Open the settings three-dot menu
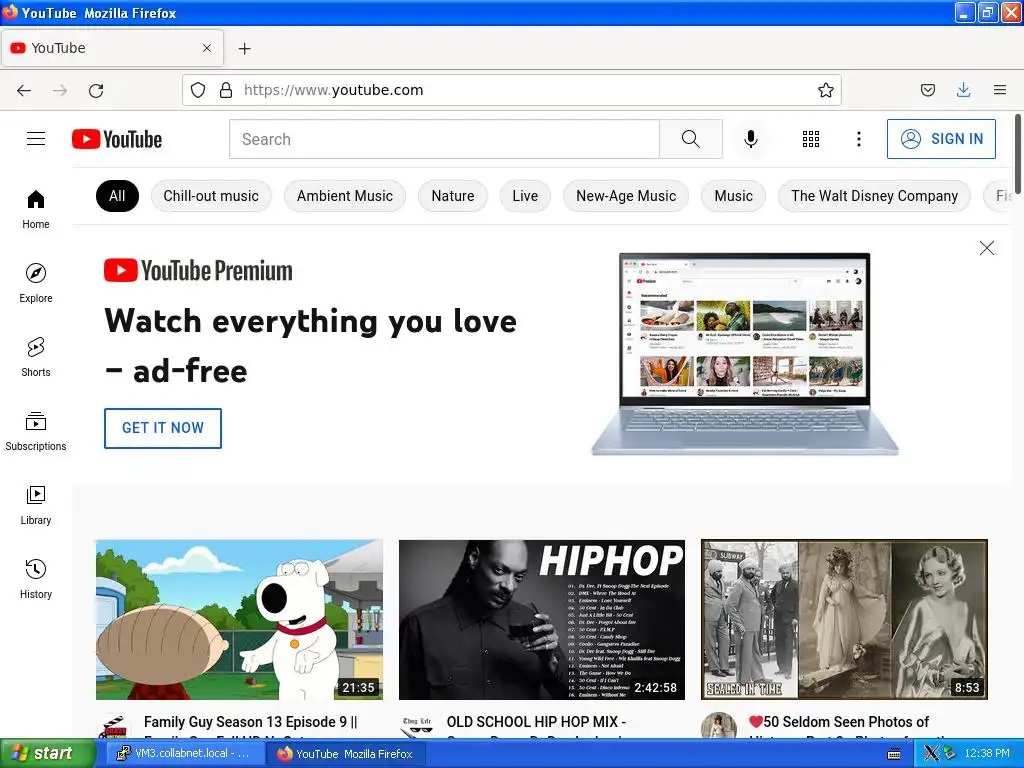This screenshot has height=768, width=1024. (x=858, y=138)
